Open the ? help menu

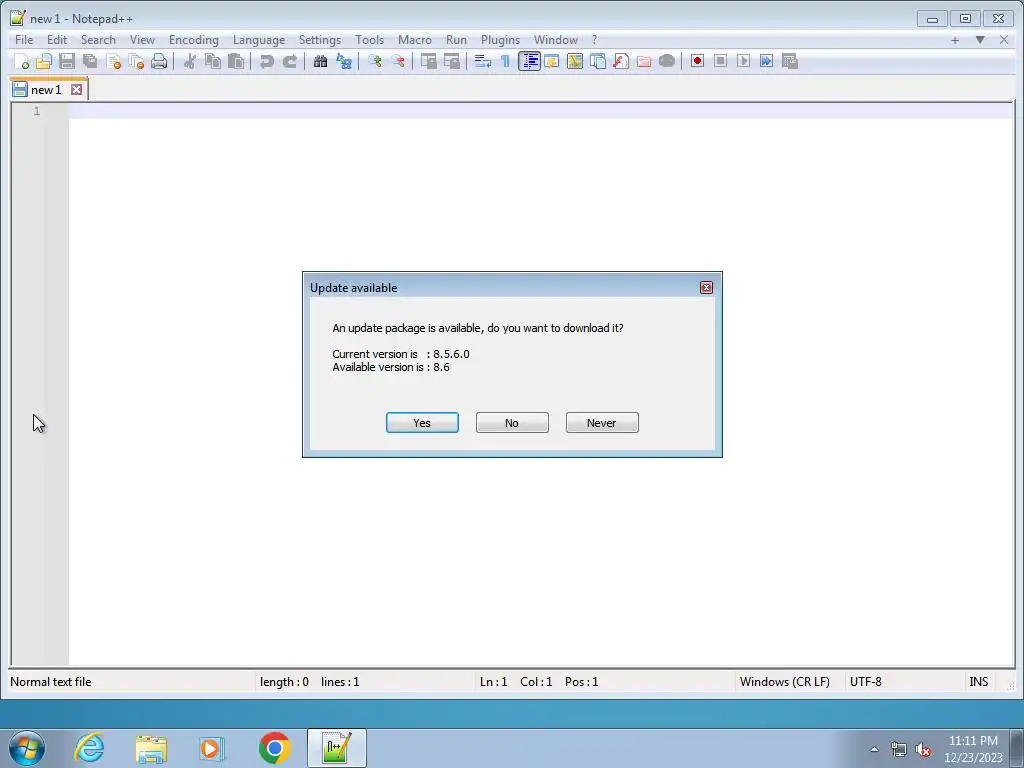point(594,40)
